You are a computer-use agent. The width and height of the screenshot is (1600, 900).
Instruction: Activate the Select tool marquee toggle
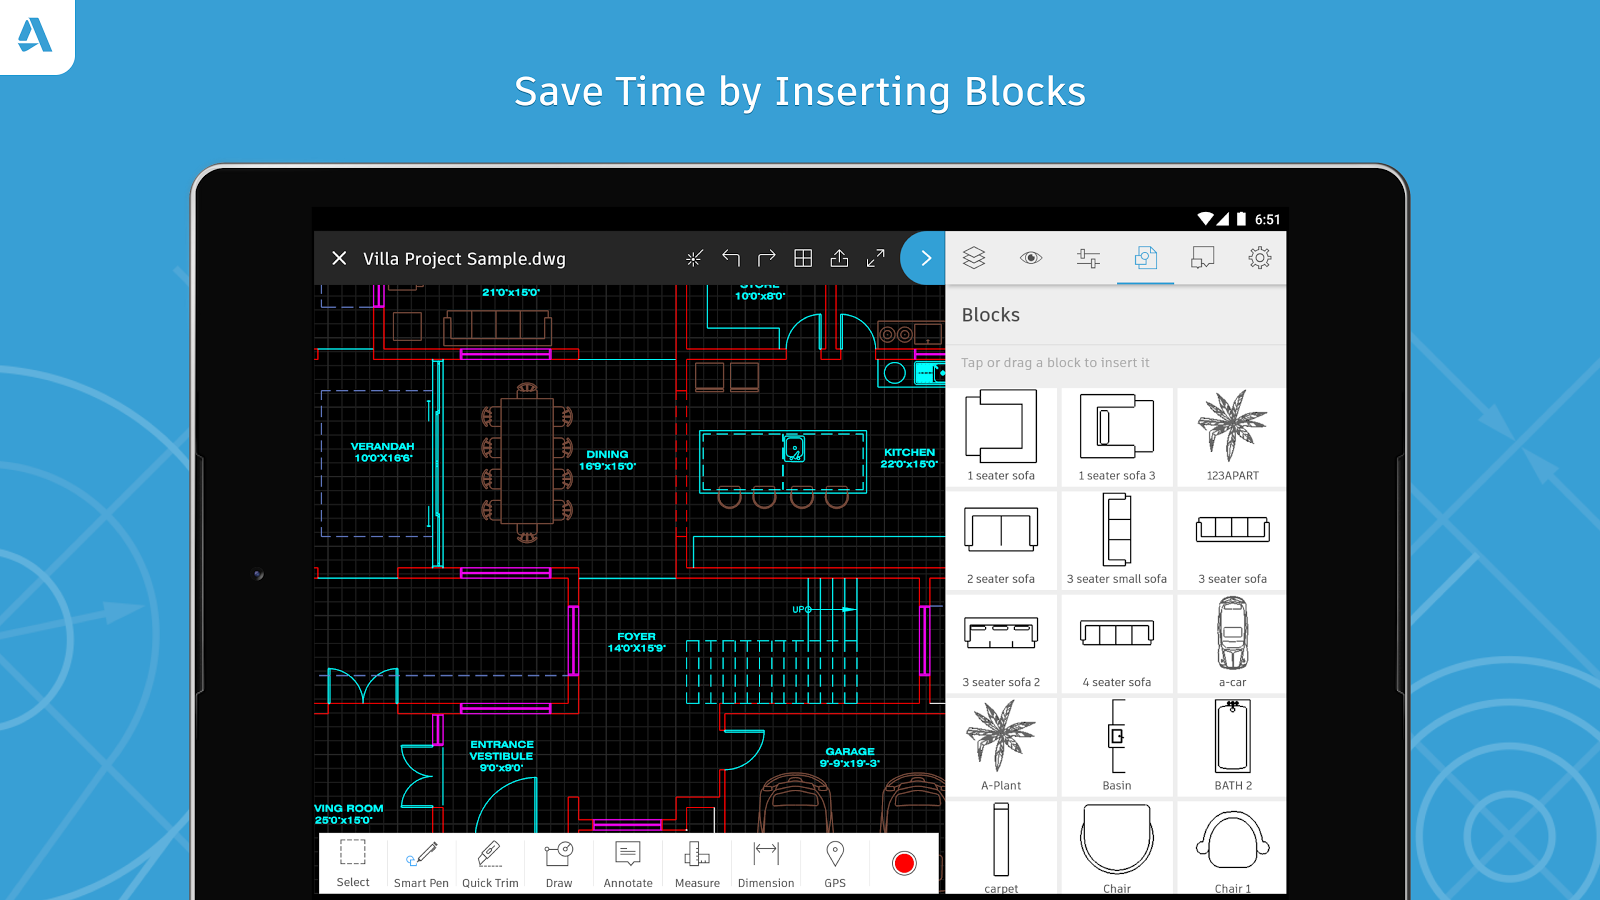coord(352,863)
